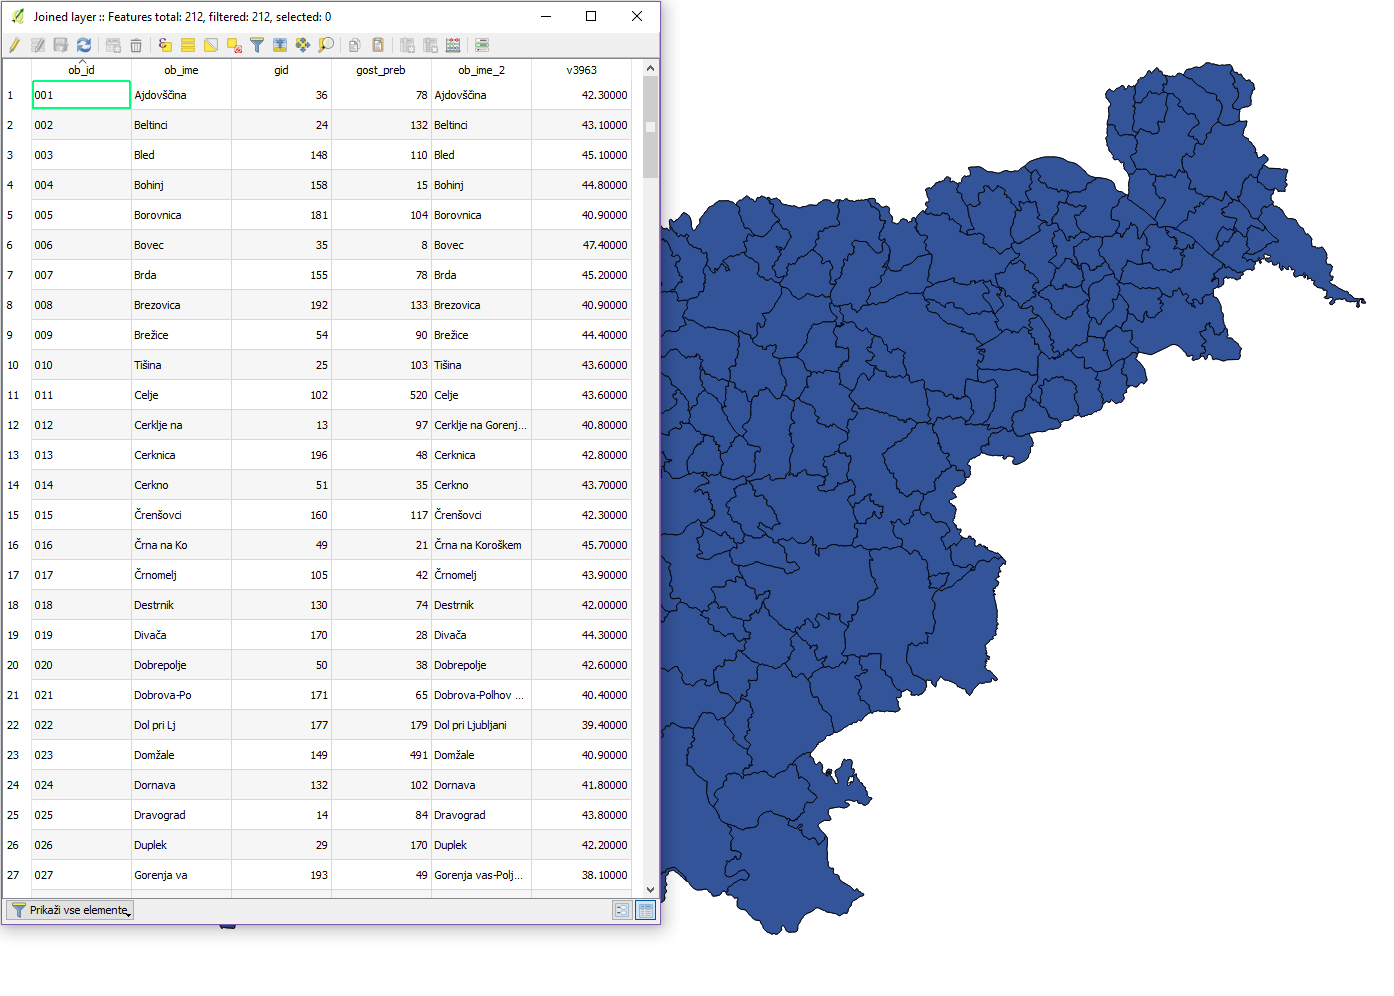Toggle editing mode with the pencil icon

point(14,45)
